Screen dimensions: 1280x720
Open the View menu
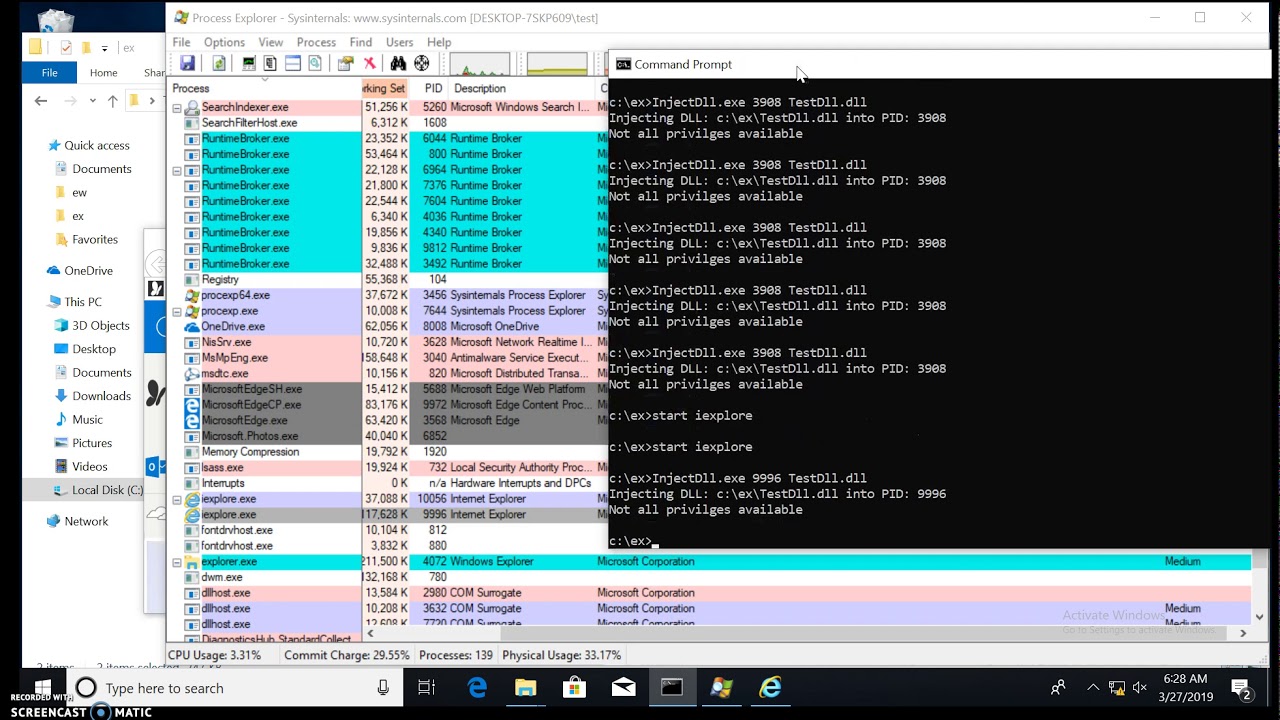(271, 42)
